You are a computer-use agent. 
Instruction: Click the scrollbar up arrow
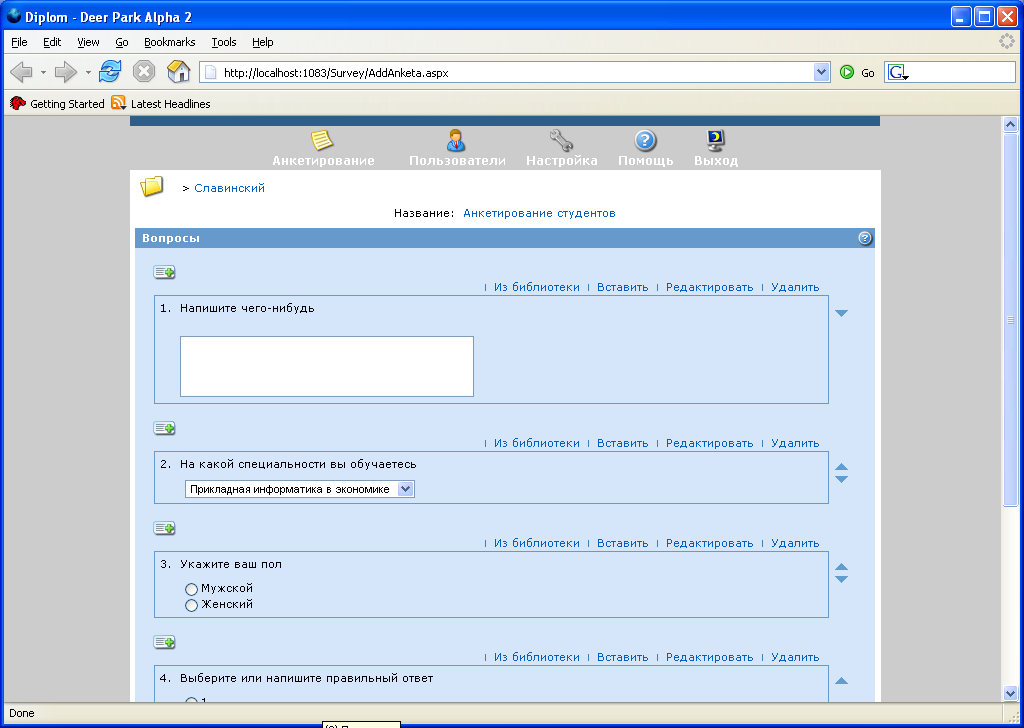pyautogui.click(x=1010, y=124)
